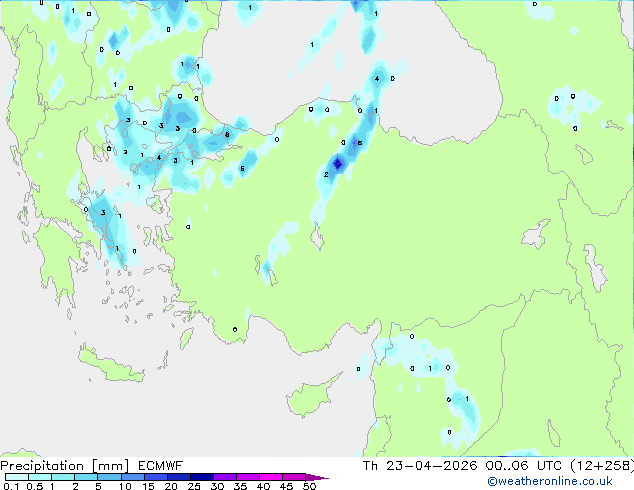The image size is (634, 490).
Task: Pick the 10–15 mm legend color swatch
Action: tap(132, 477)
